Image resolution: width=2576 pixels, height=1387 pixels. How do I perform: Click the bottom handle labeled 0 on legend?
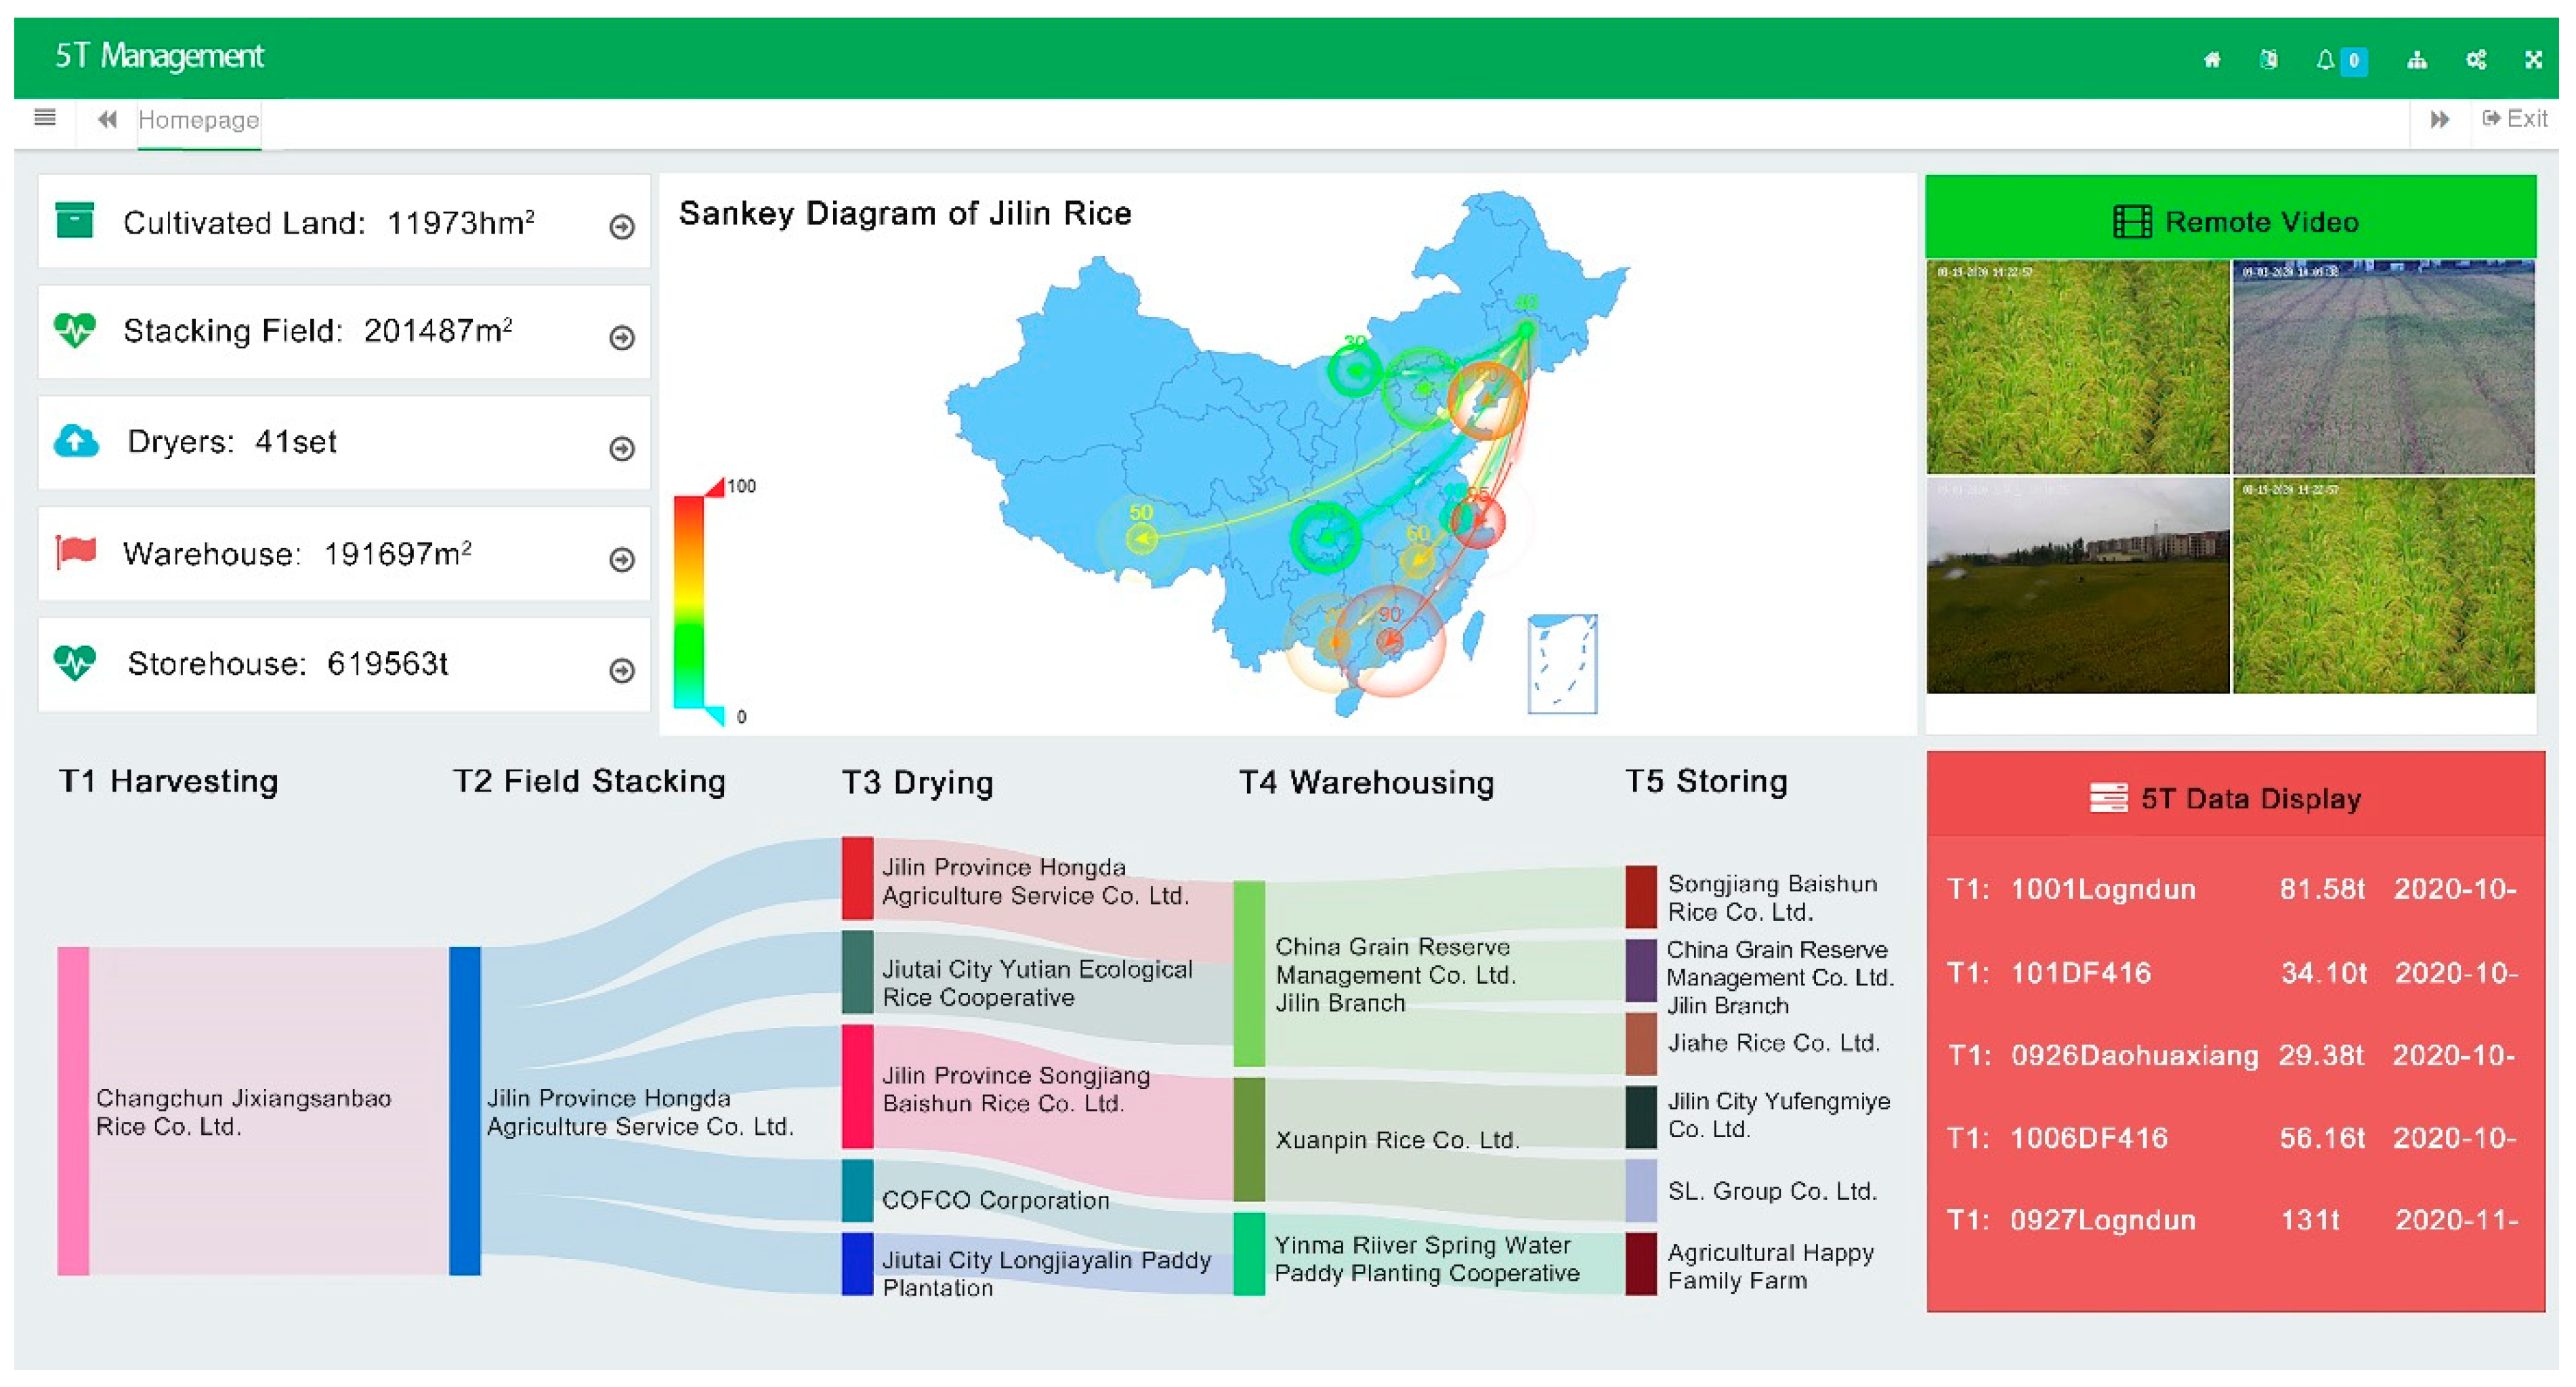[716, 716]
